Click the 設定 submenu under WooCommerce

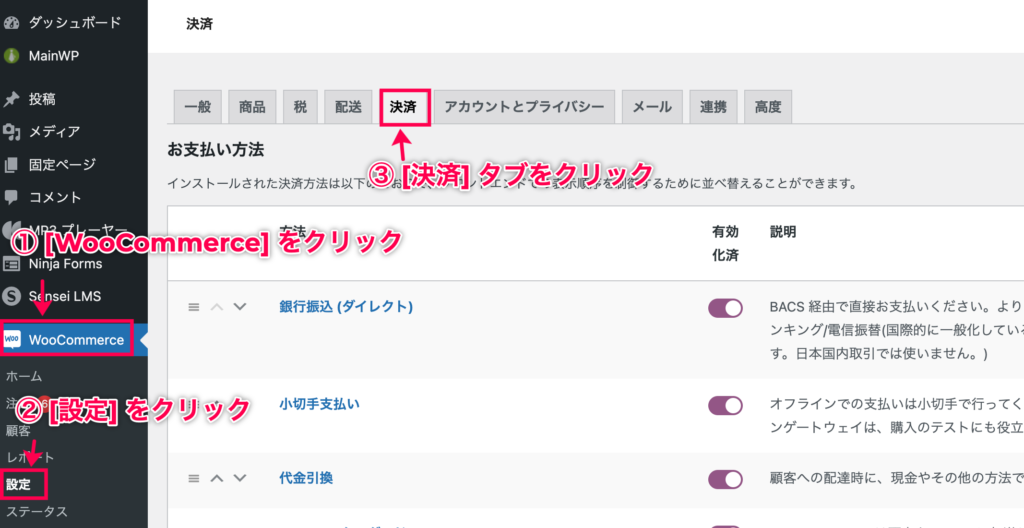pos(18,484)
